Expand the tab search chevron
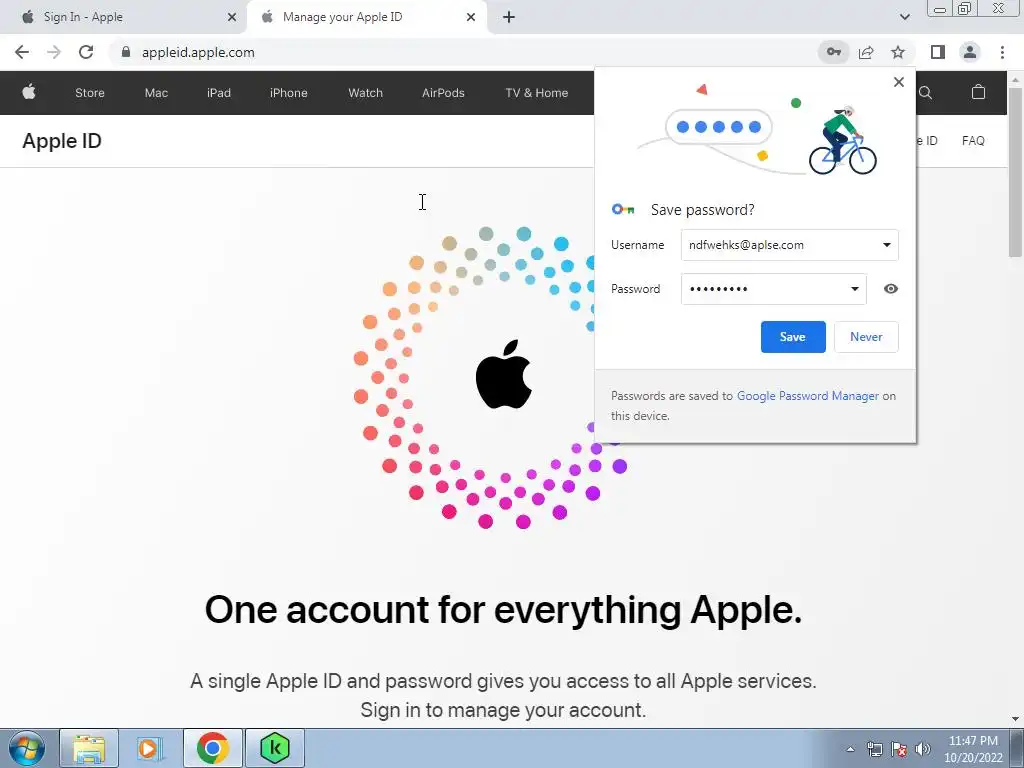1024x768 pixels. click(904, 17)
